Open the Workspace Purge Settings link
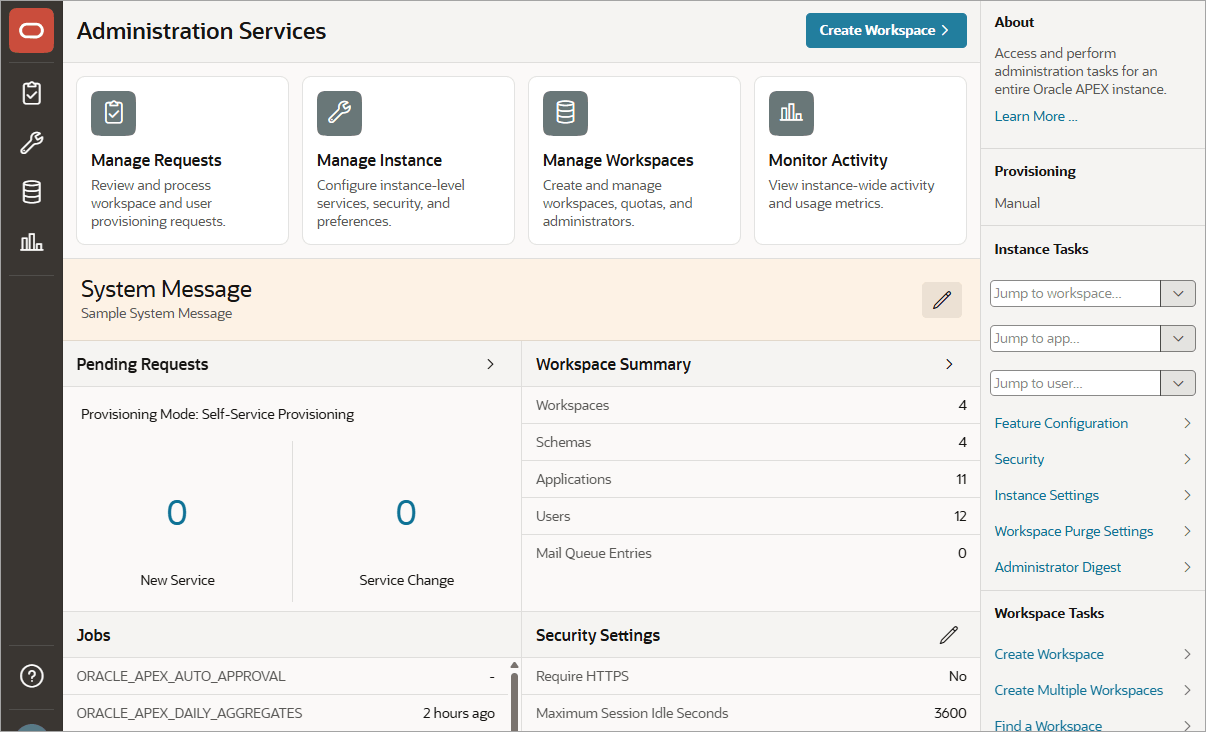Screen dimensions: 1206x732 (x=1074, y=531)
